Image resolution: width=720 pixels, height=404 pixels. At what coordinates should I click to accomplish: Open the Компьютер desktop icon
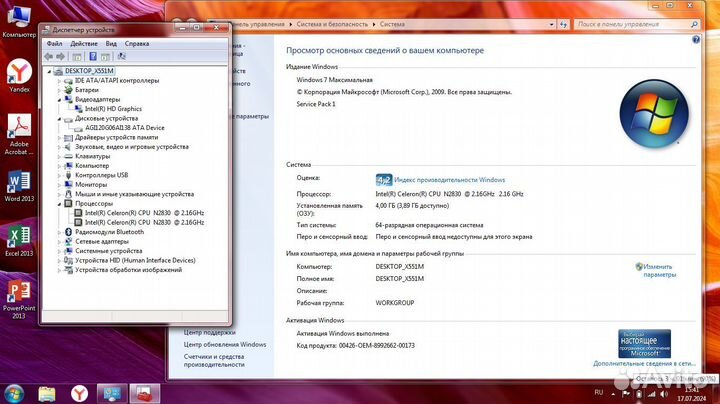pyautogui.click(x=19, y=21)
